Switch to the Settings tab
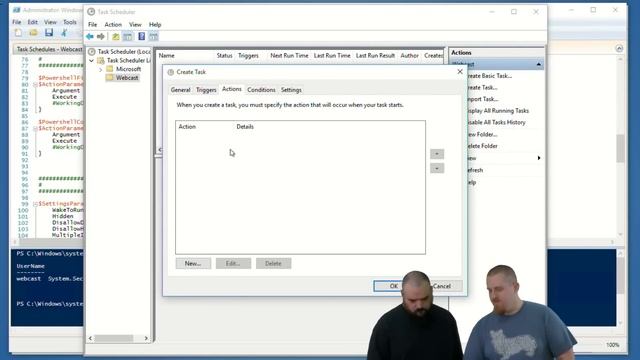The width and height of the screenshot is (640, 360). 291,90
